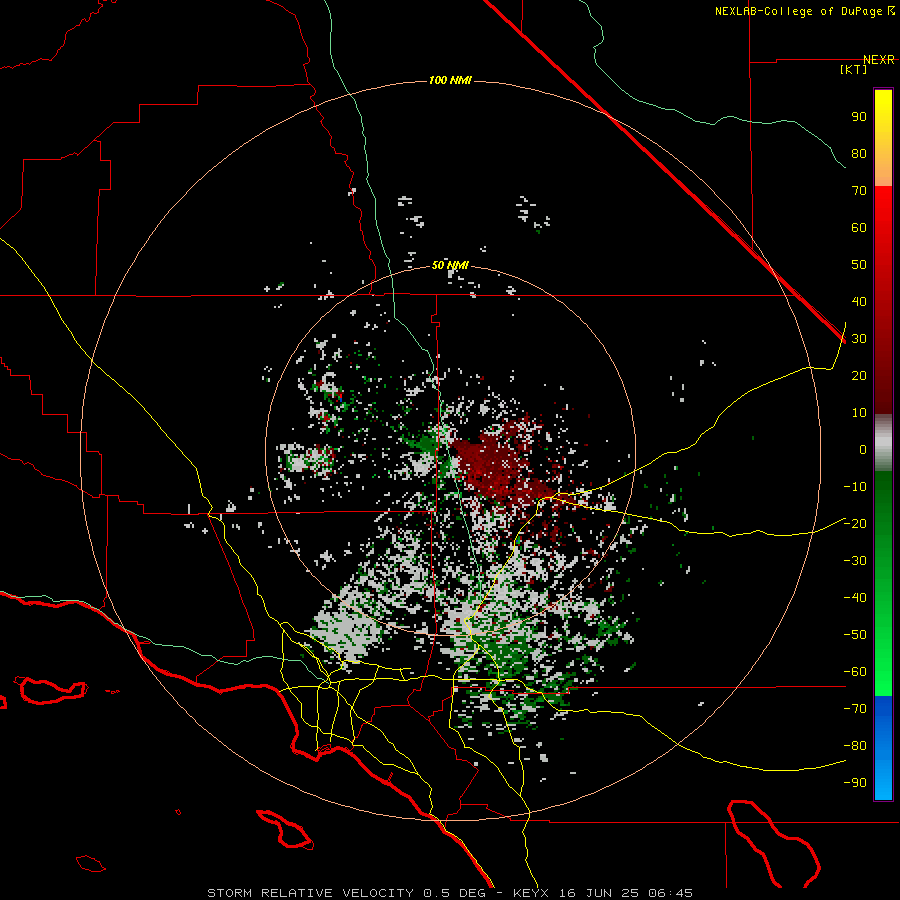Click the STORM RELATIVE VELOCITY product title
900x900 pixels.
(310, 893)
